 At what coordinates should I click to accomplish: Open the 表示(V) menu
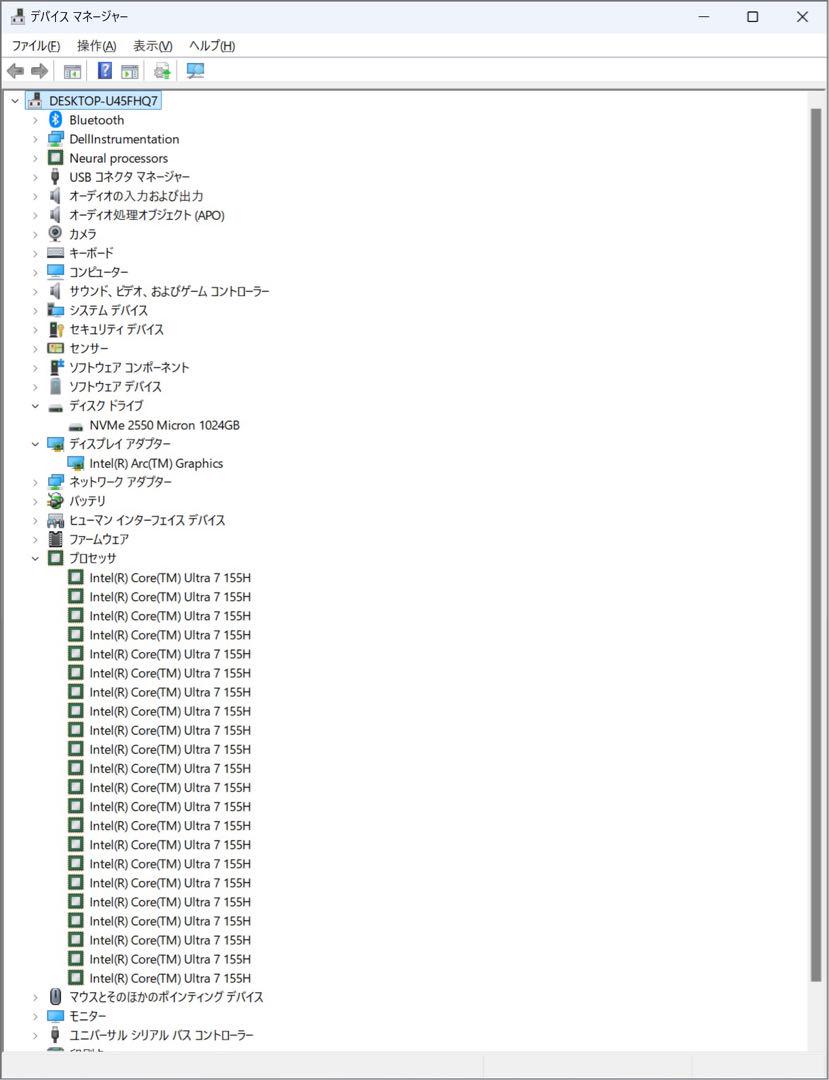[152, 46]
